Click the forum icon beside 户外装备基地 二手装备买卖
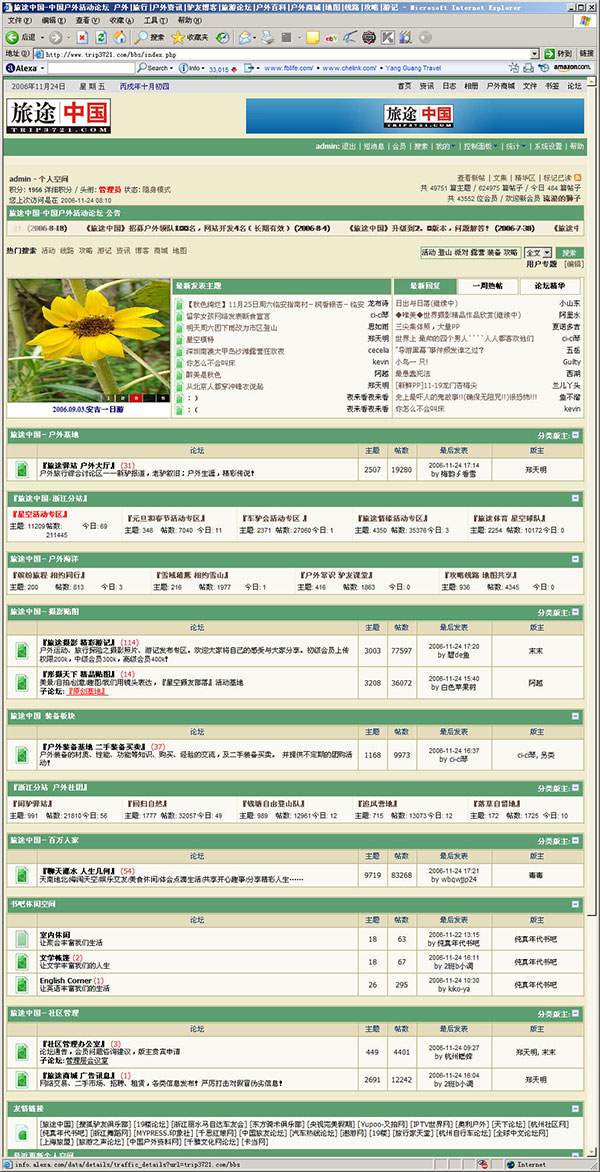The height and width of the screenshot is (1172, 600). point(22,754)
